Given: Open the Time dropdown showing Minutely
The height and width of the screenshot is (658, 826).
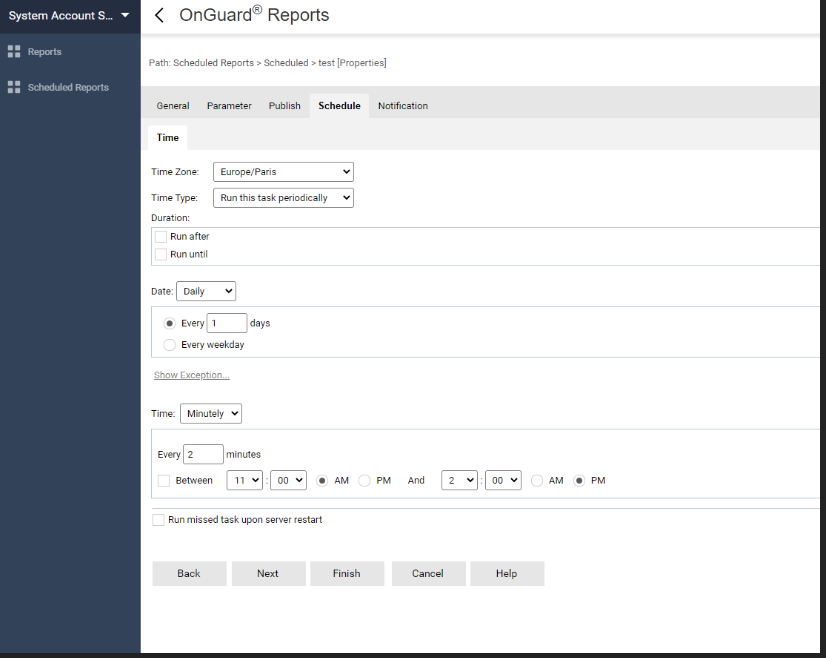Looking at the screenshot, I should 211,414.
